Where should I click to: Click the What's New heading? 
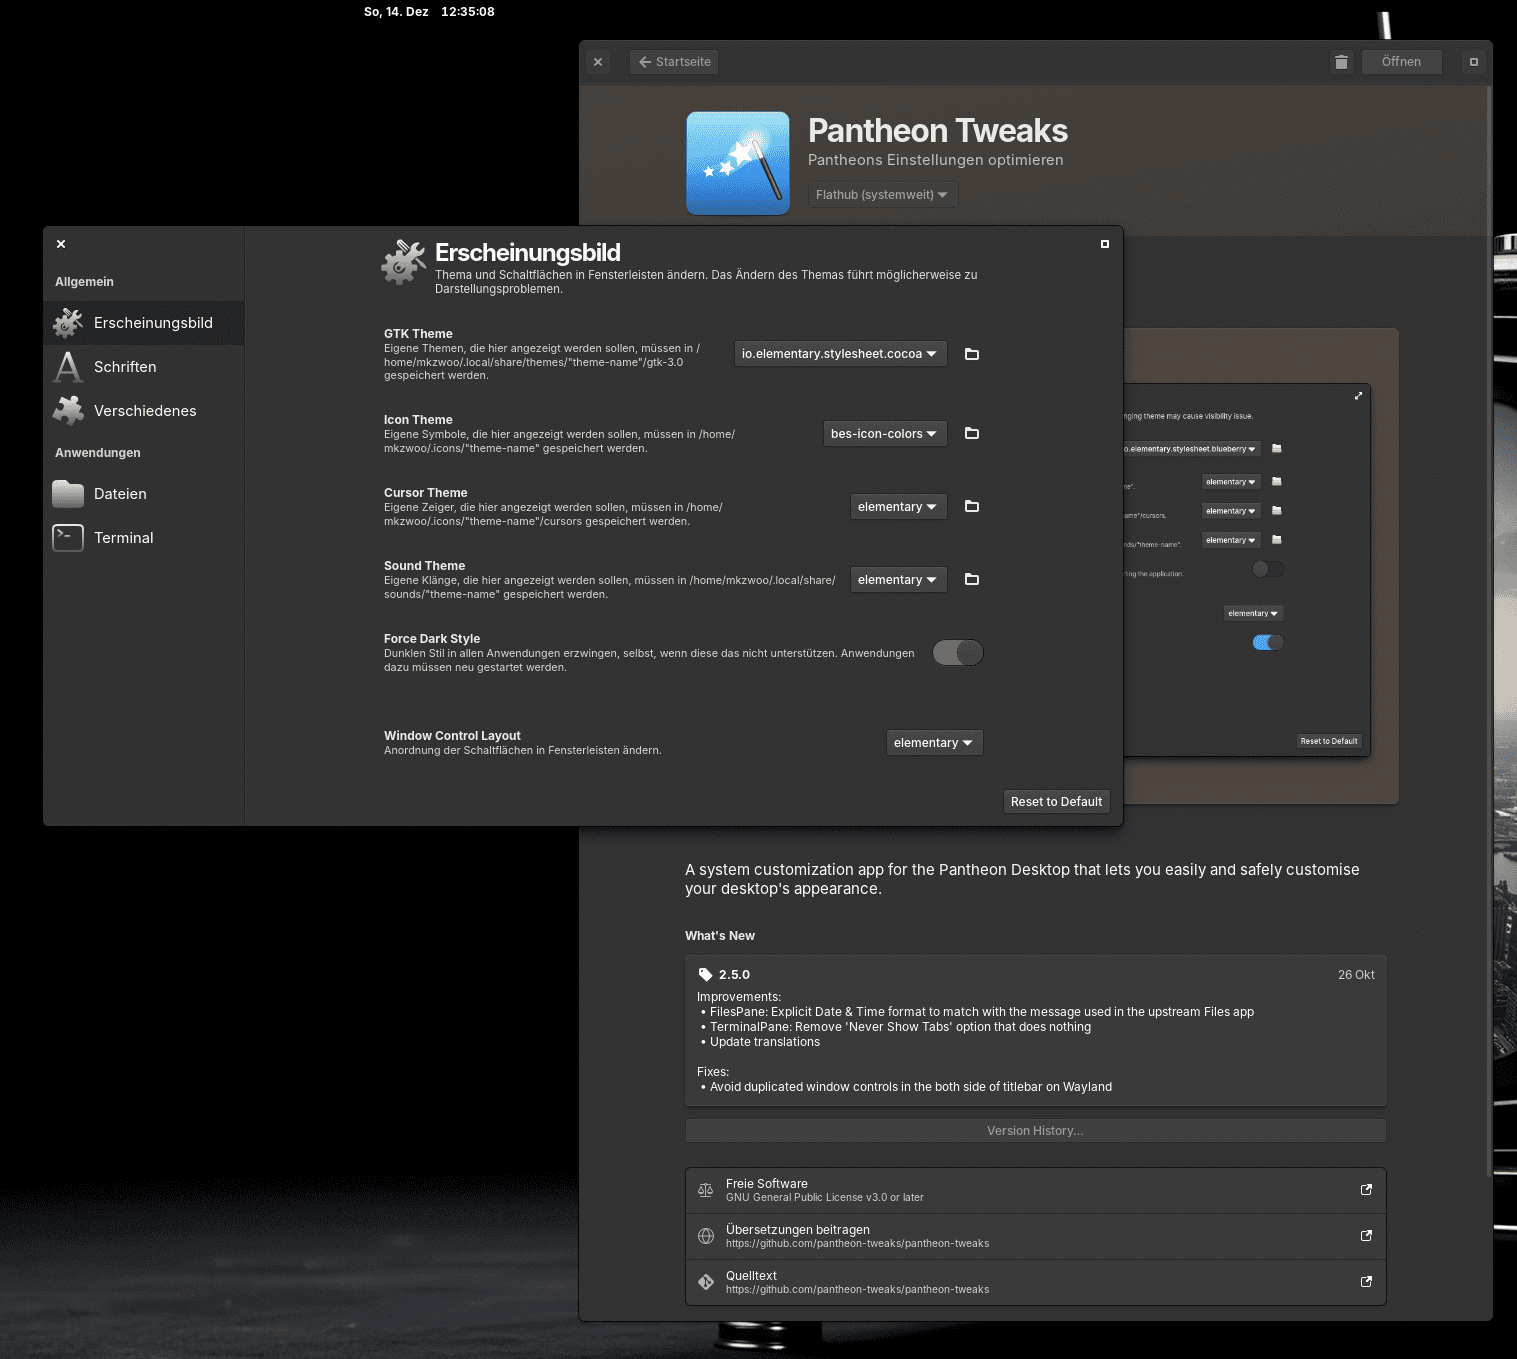(x=720, y=936)
